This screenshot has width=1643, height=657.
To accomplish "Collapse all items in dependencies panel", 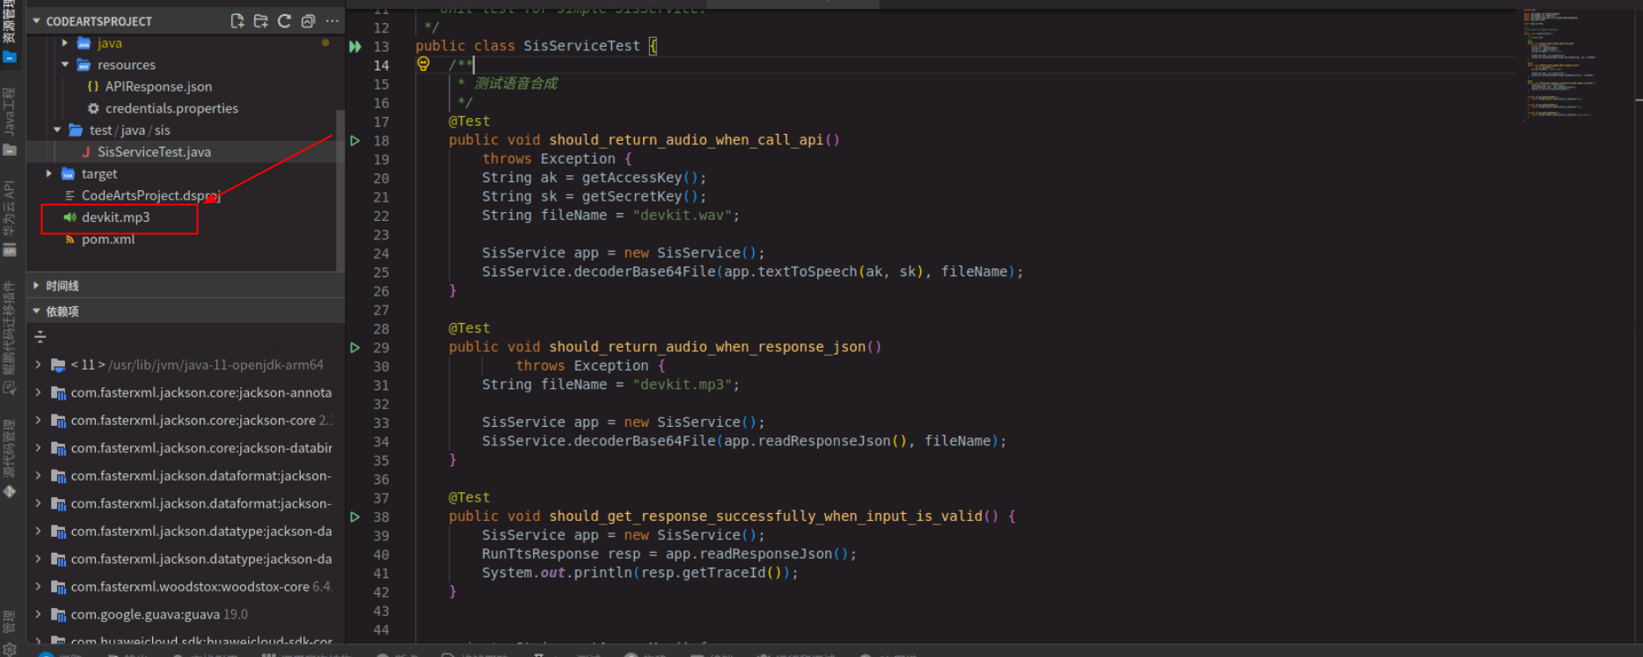I will [x=40, y=337].
